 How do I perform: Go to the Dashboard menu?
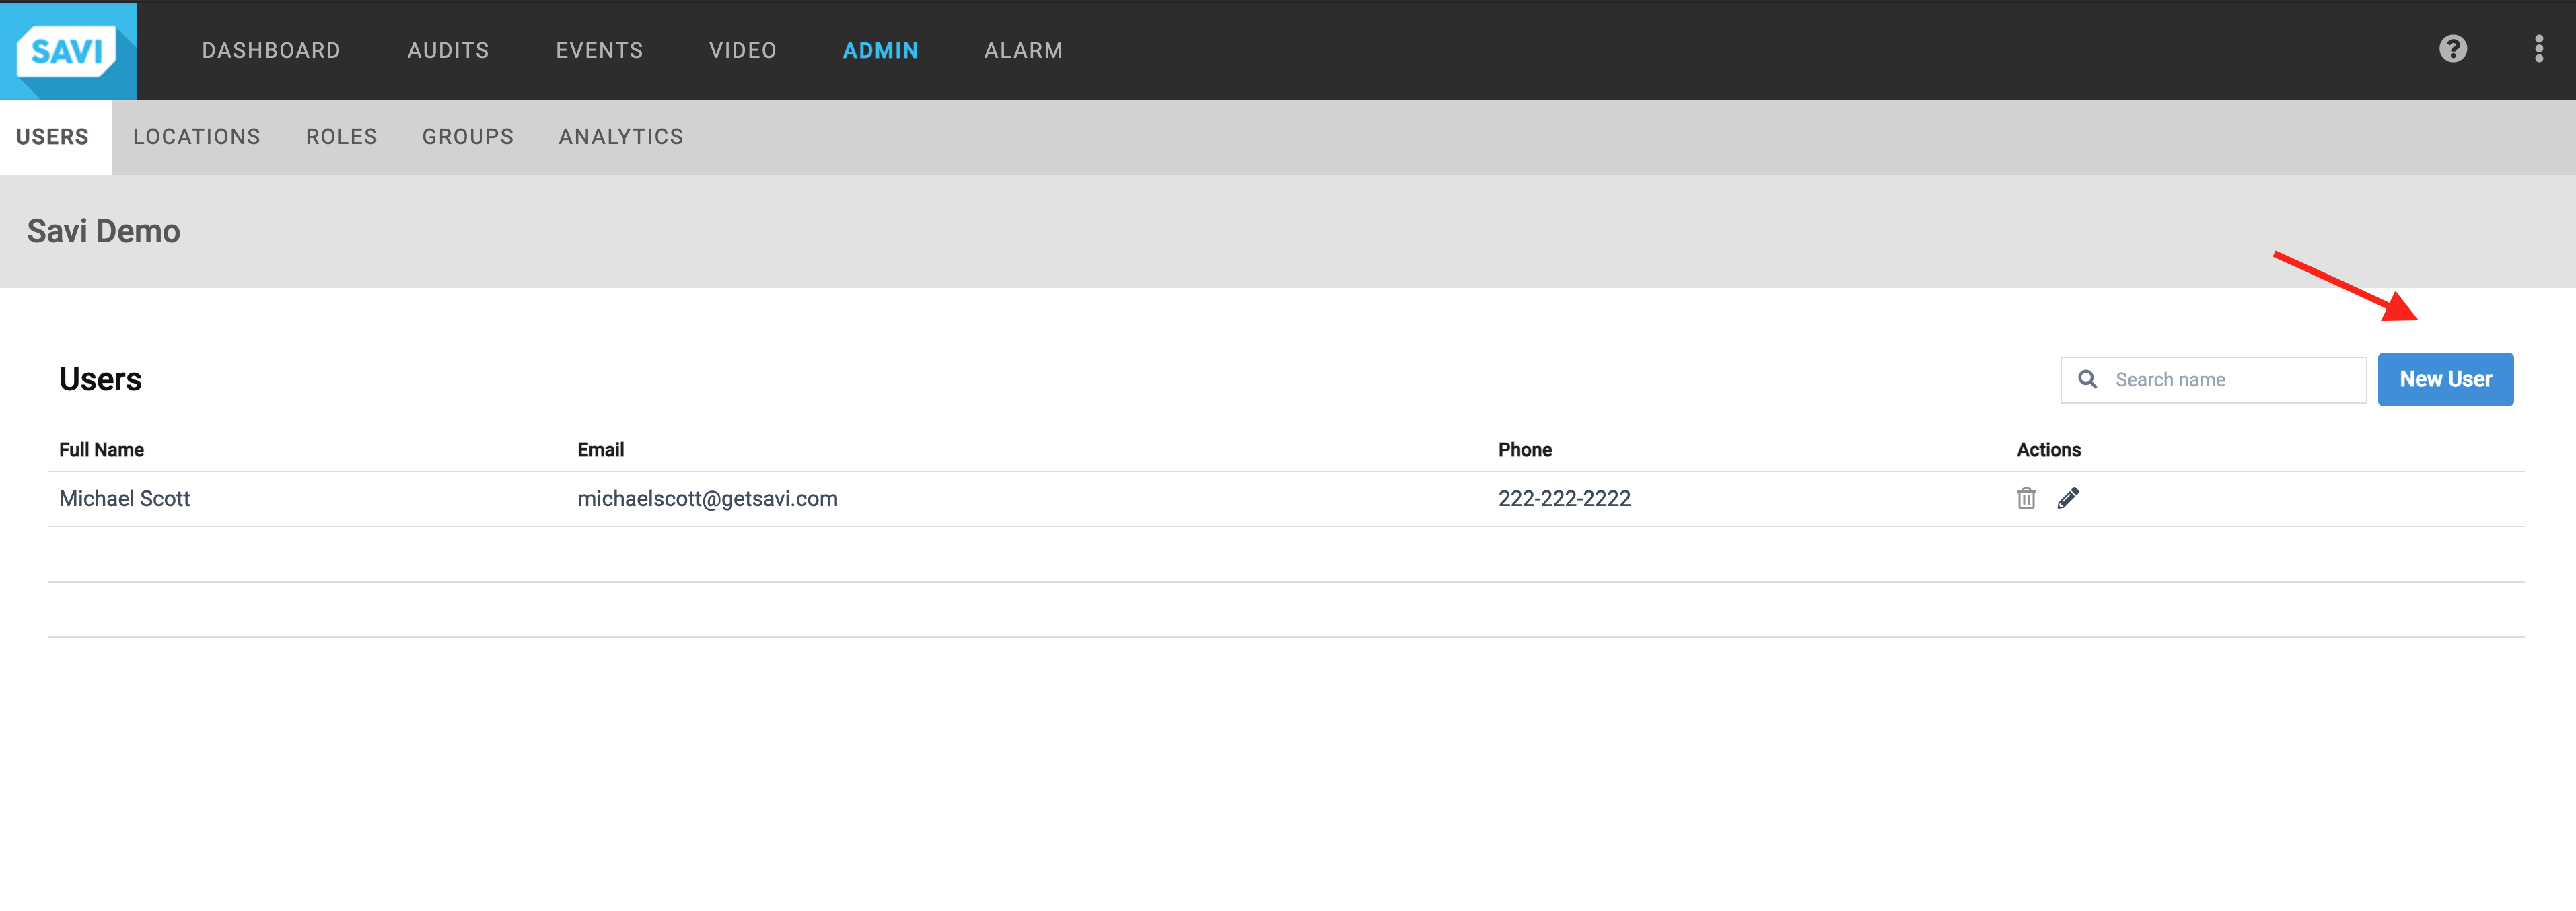coord(271,50)
